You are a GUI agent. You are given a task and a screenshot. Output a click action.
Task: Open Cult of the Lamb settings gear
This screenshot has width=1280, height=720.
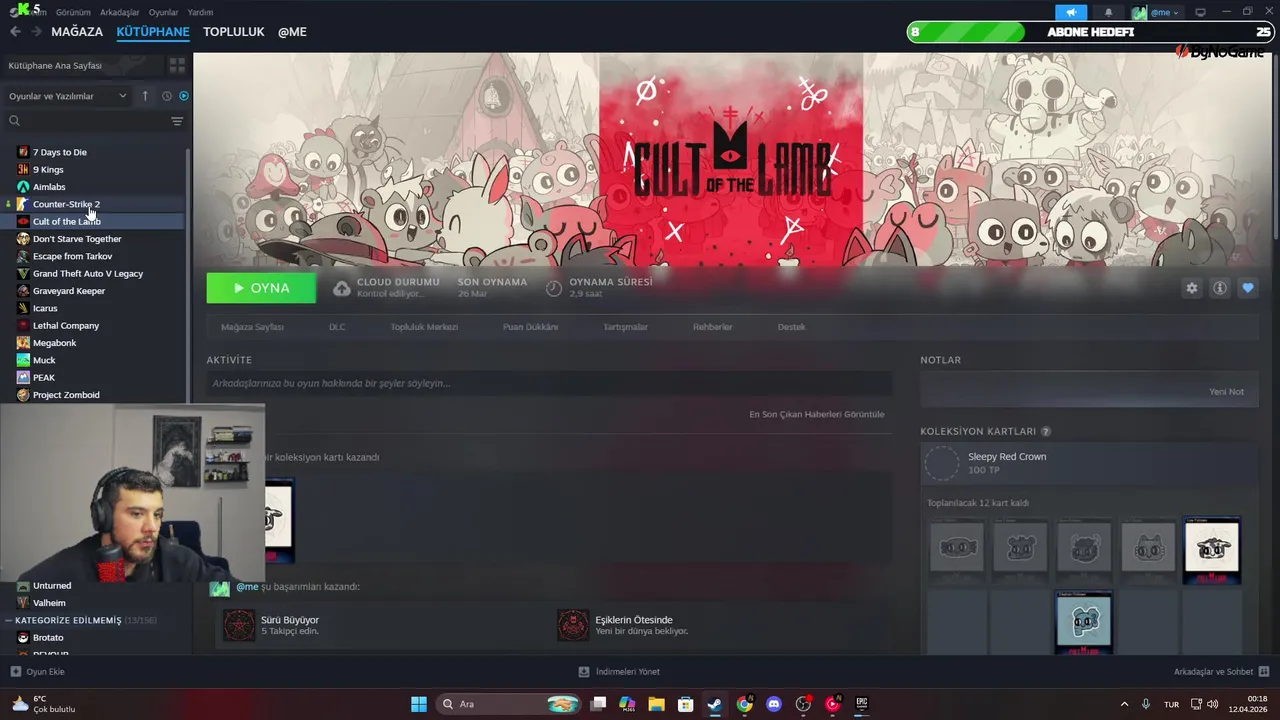1191,288
